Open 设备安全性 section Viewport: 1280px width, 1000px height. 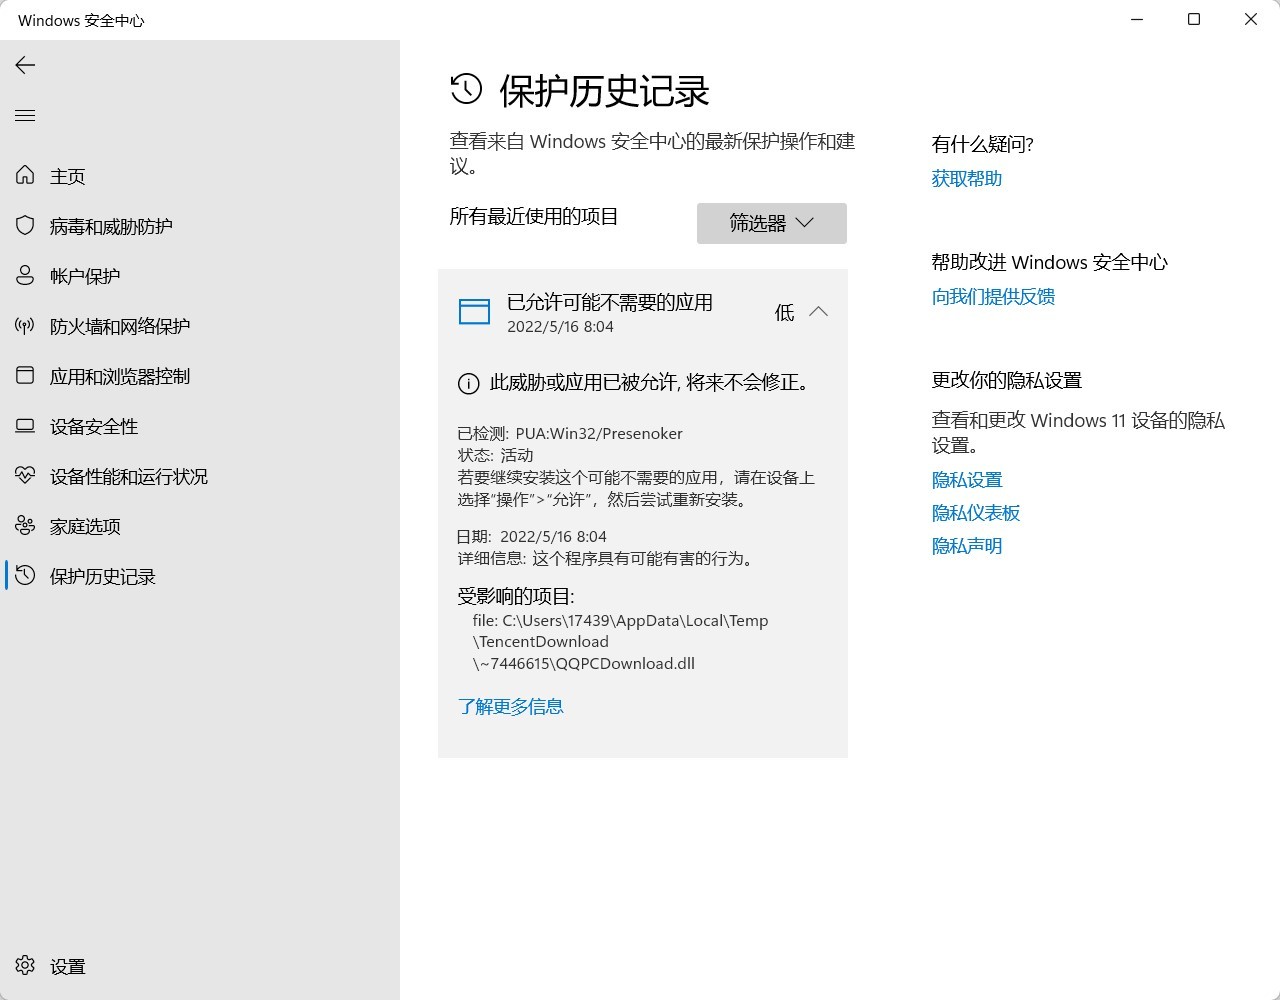tap(94, 426)
